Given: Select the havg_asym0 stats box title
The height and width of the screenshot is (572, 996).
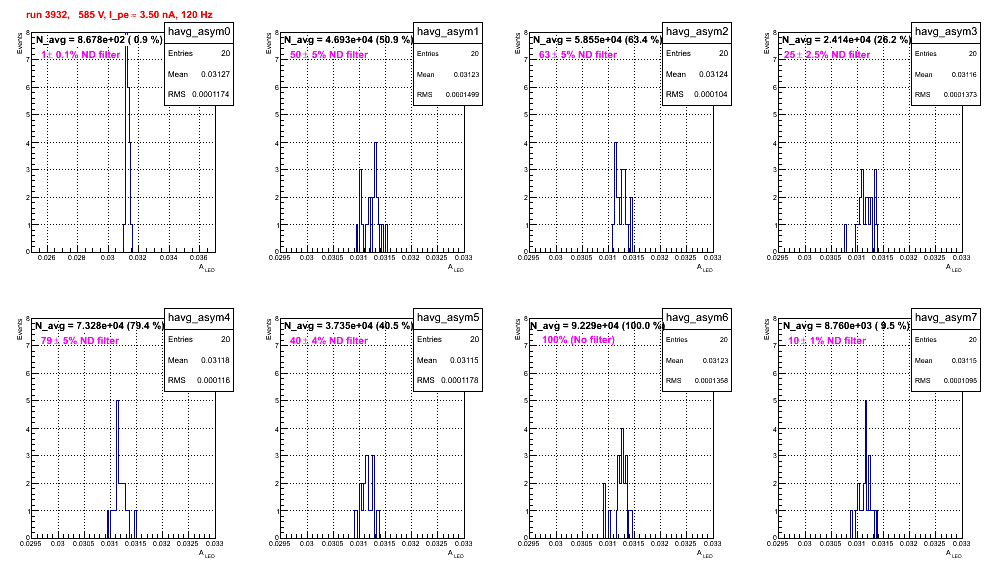Looking at the screenshot, I should pos(199,31).
